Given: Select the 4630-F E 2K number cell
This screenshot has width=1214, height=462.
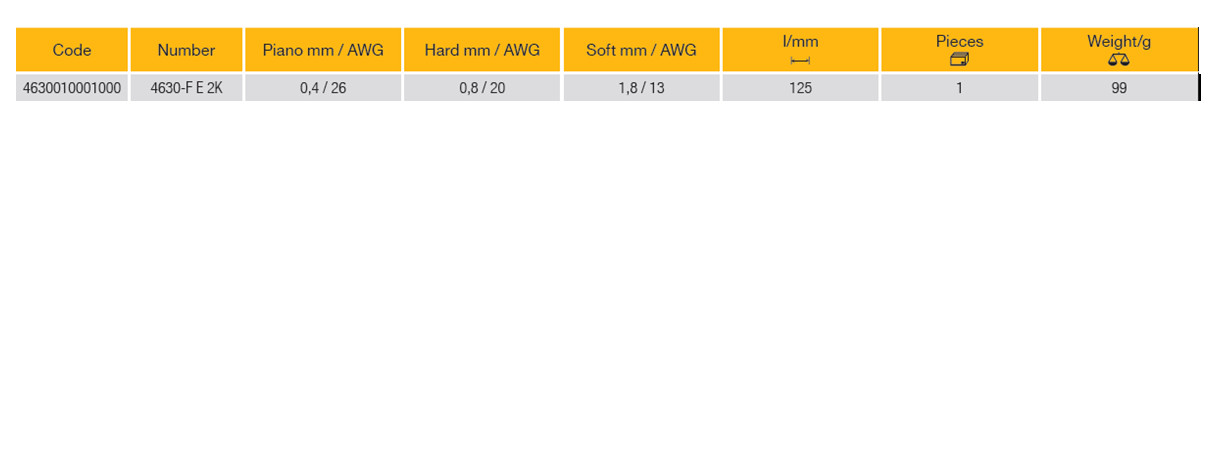Looking at the screenshot, I should 186,88.
